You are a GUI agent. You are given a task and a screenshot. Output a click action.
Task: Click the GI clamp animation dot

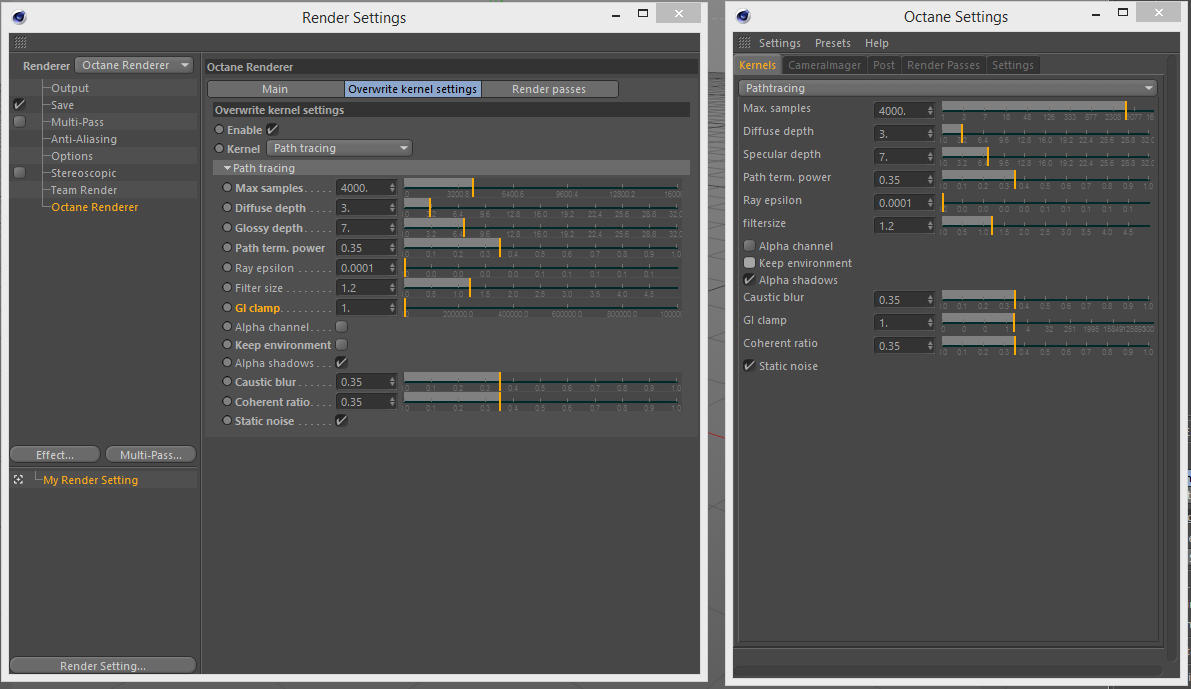click(226, 308)
